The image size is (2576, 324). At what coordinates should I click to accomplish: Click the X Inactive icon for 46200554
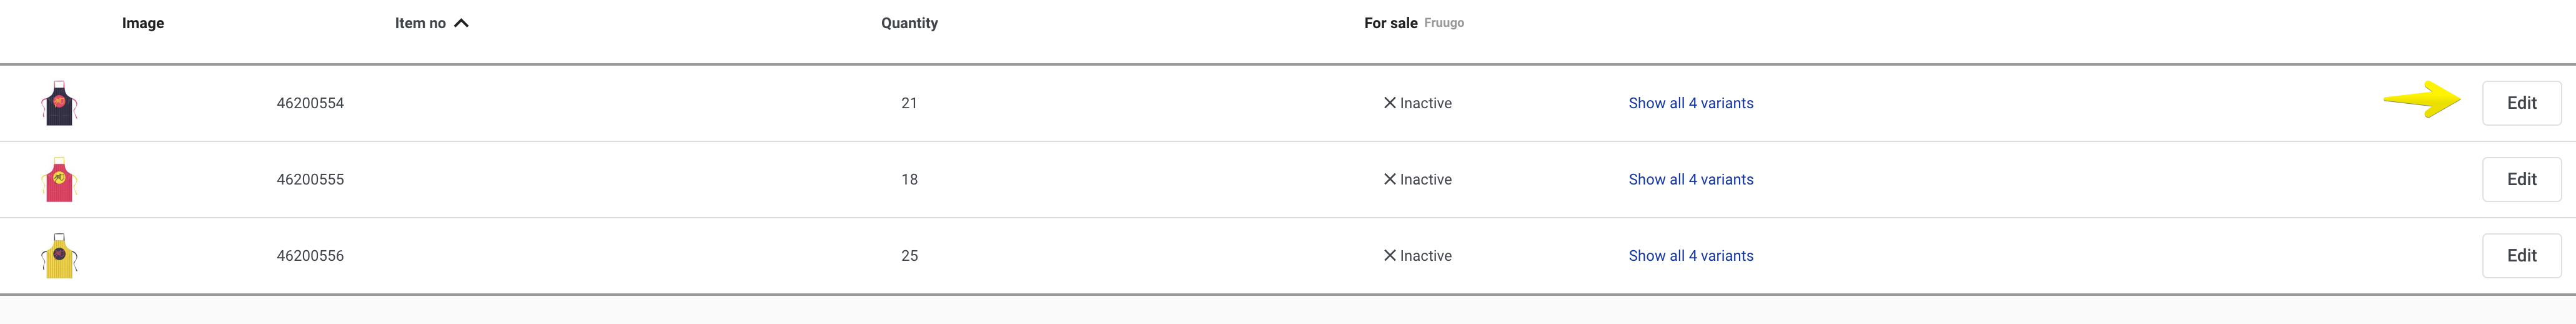[1389, 103]
